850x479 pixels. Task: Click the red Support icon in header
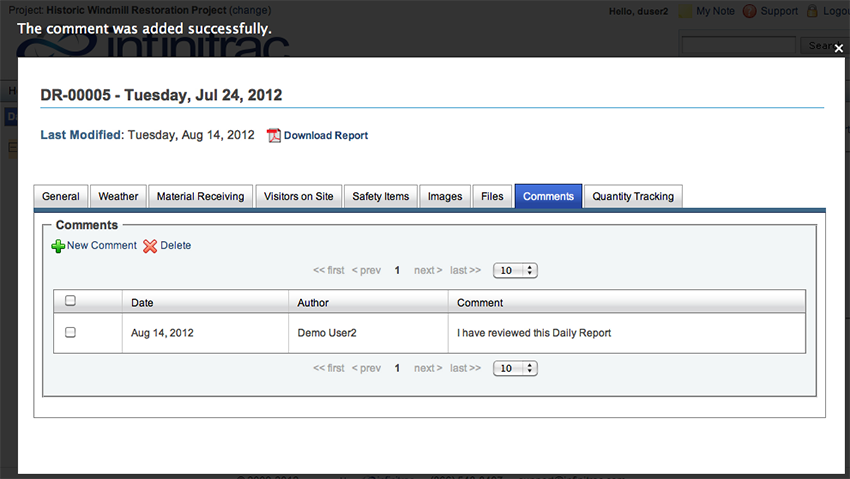pyautogui.click(x=750, y=11)
